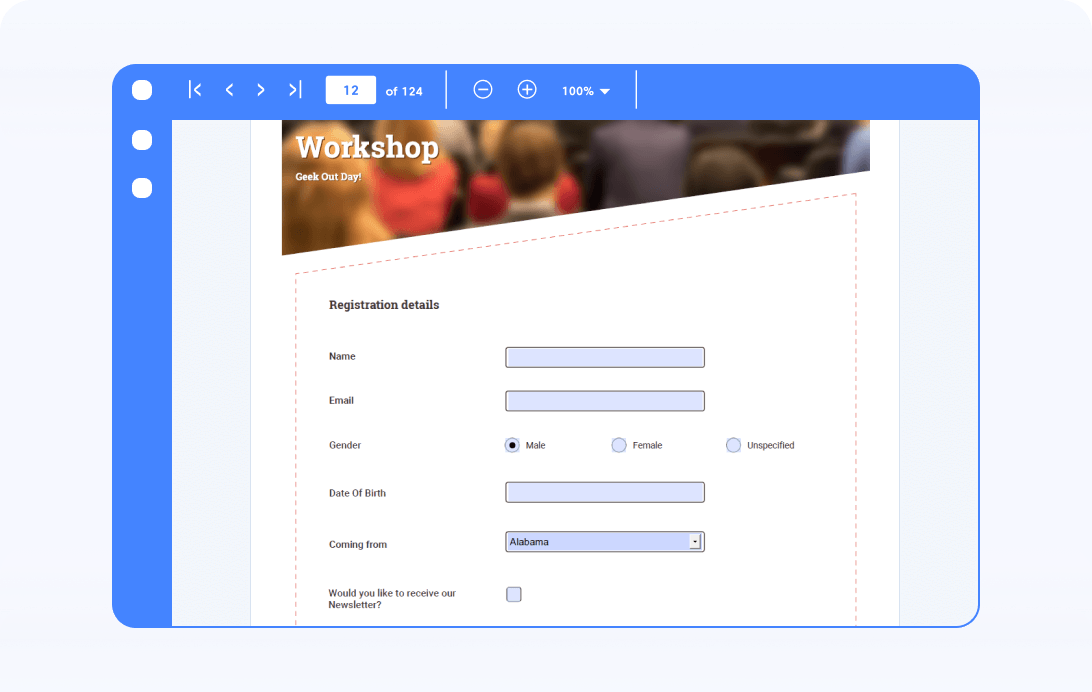Open the 100% zoom level dropdown
This screenshot has width=1092, height=692.
pyautogui.click(x=585, y=90)
